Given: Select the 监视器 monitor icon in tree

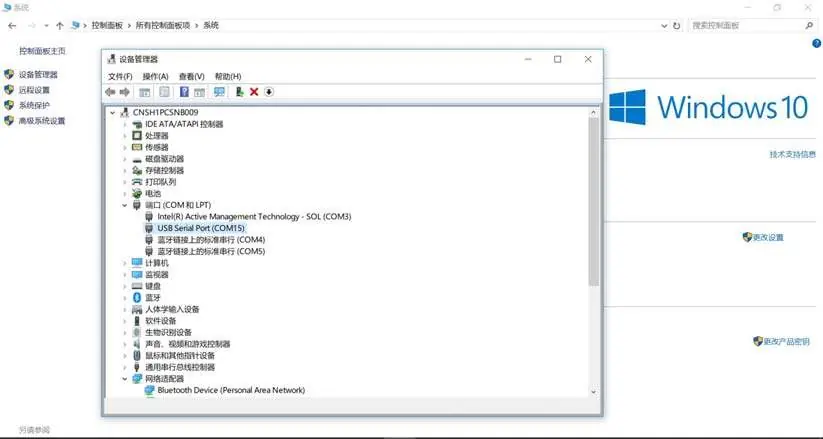Looking at the screenshot, I should tap(137, 275).
